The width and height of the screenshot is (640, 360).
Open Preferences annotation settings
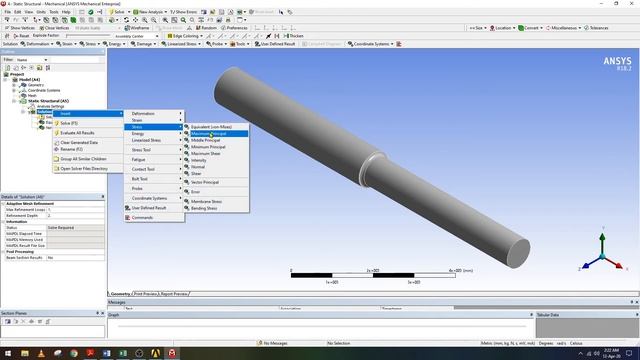pyautogui.click(x=234, y=28)
